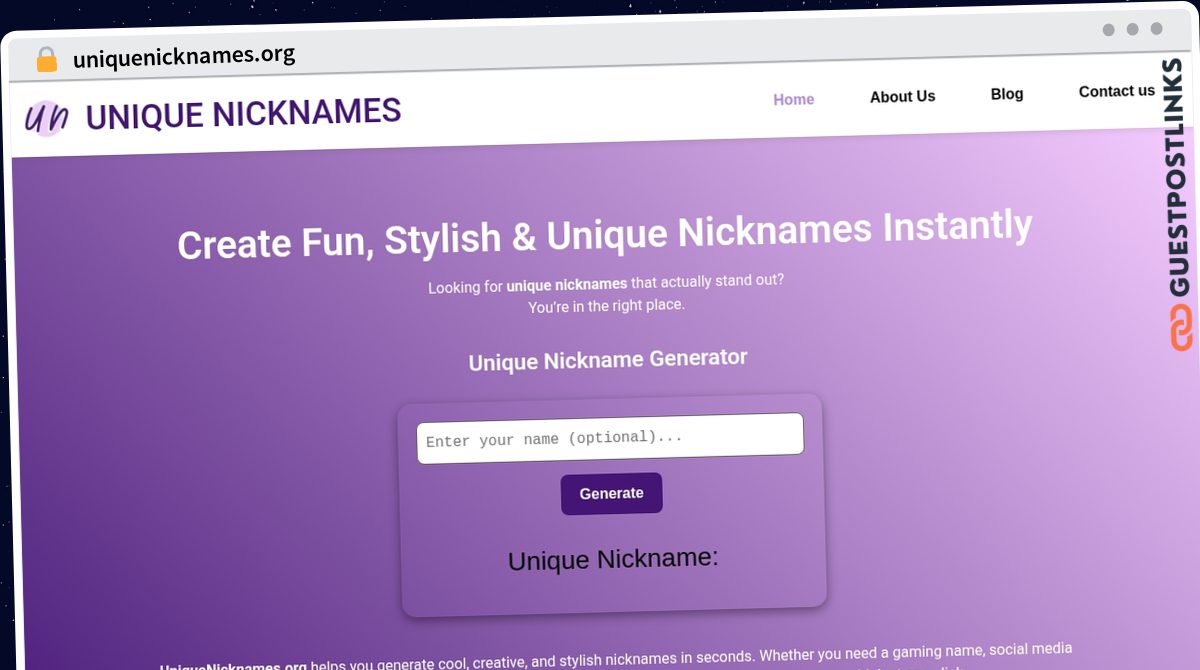Click the padlock icon in address bar
1200x670 pixels.
point(46,60)
